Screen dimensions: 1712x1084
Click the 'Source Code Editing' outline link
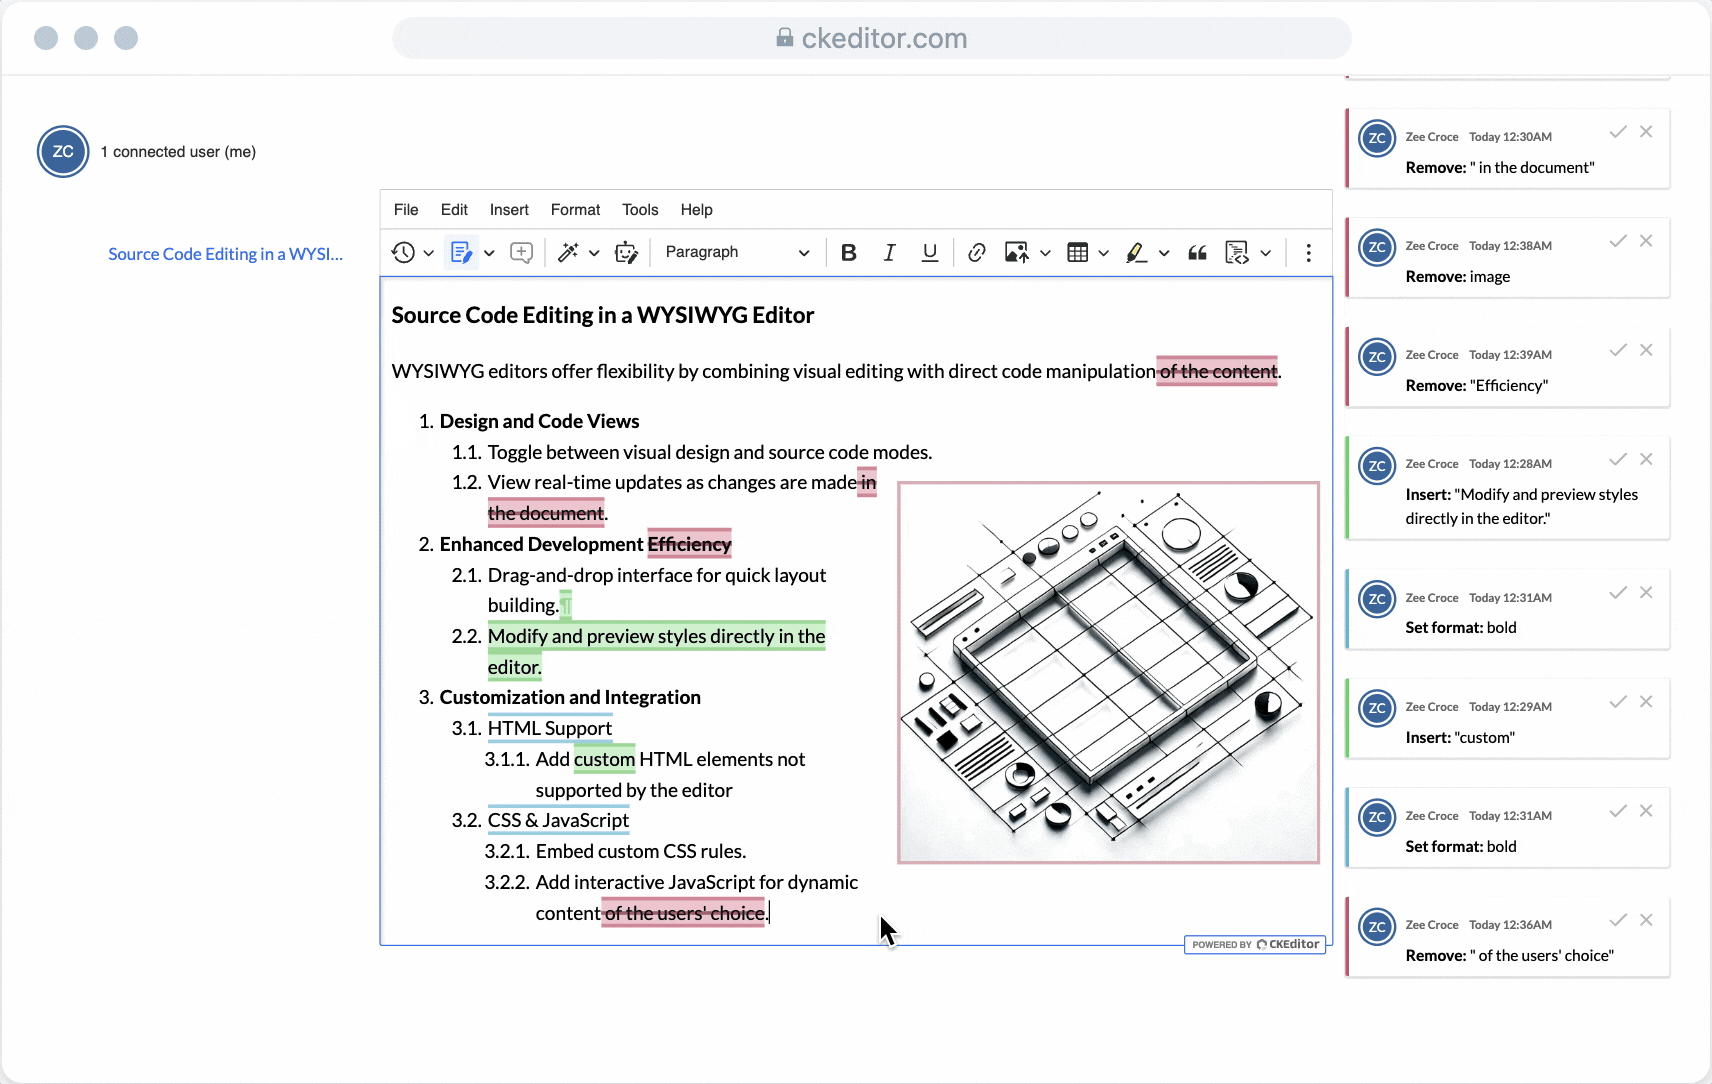[x=225, y=254]
